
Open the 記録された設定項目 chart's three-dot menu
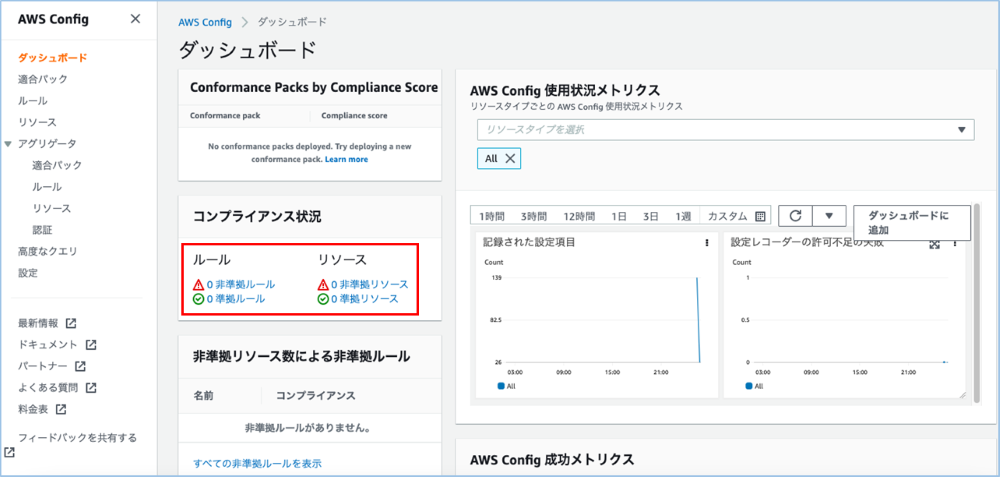707,242
